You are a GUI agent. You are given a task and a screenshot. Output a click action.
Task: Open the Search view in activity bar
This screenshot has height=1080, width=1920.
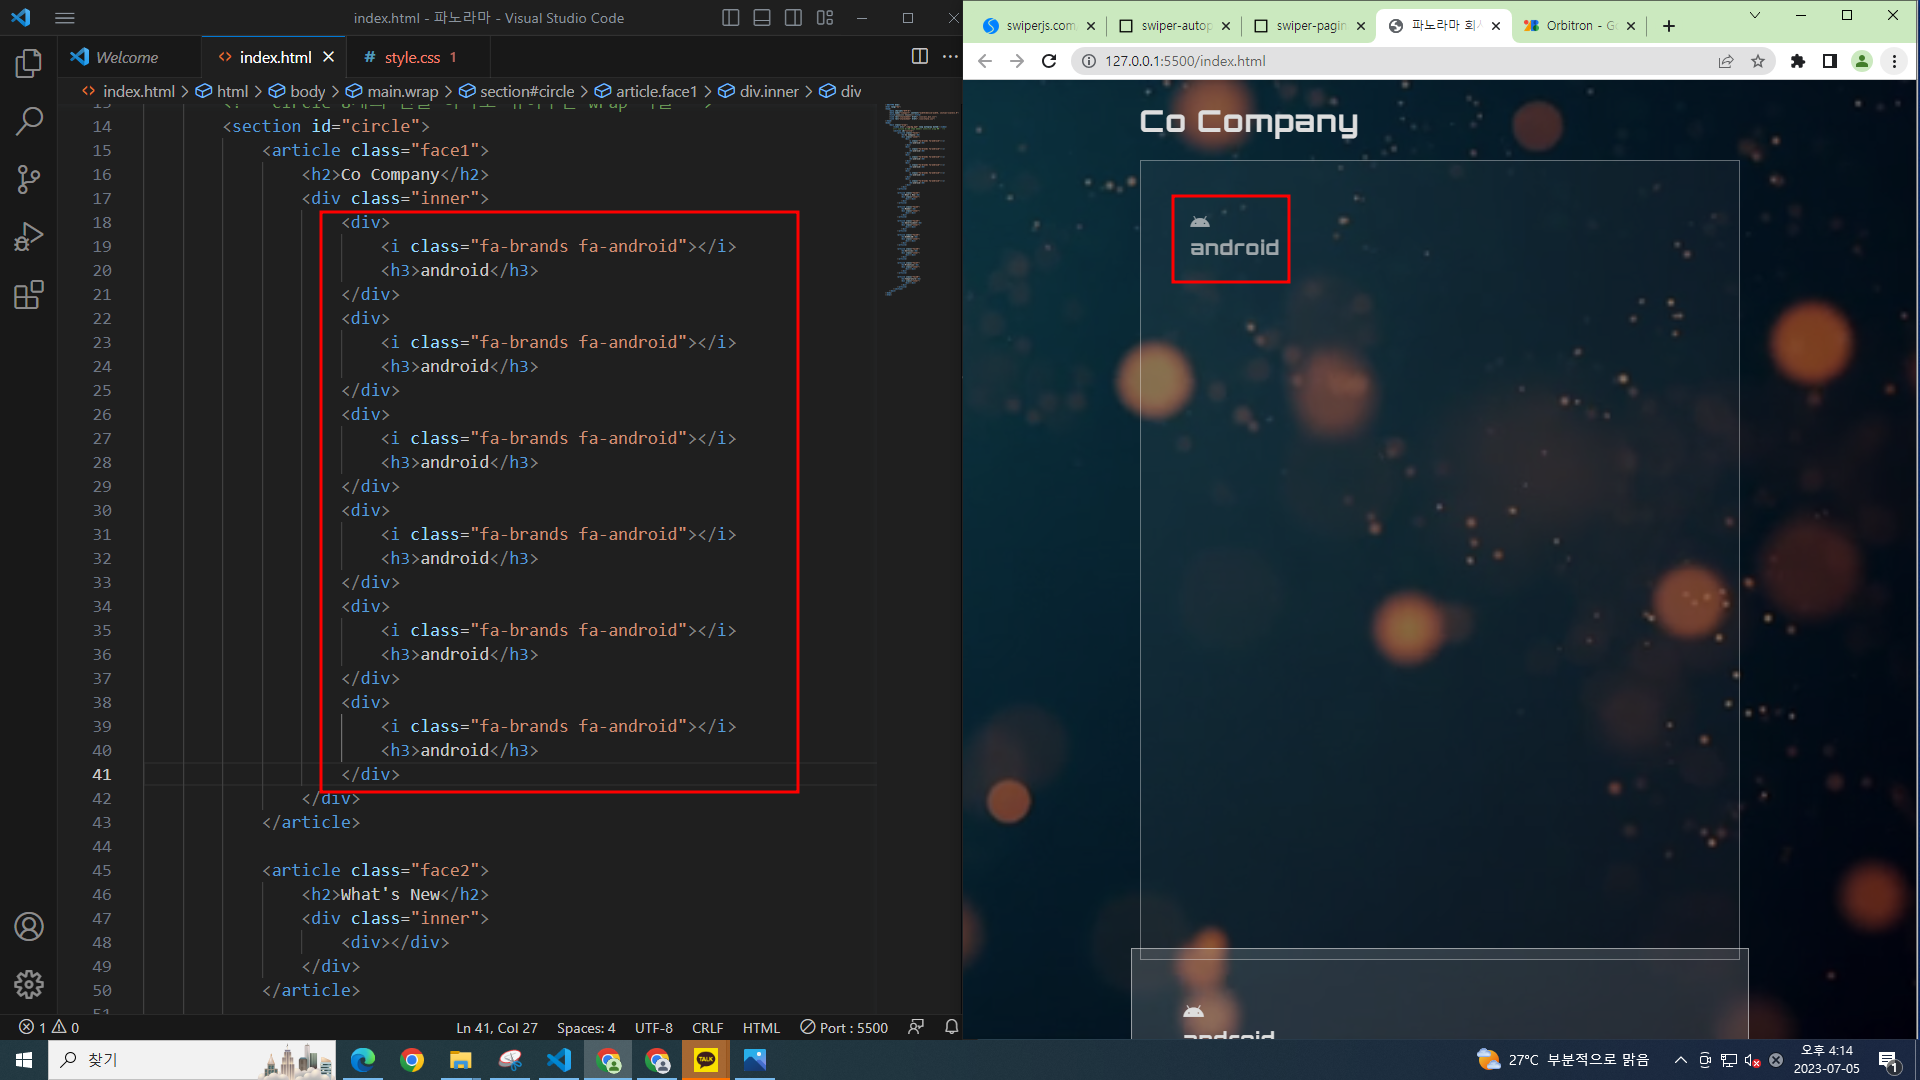pyautogui.click(x=29, y=122)
